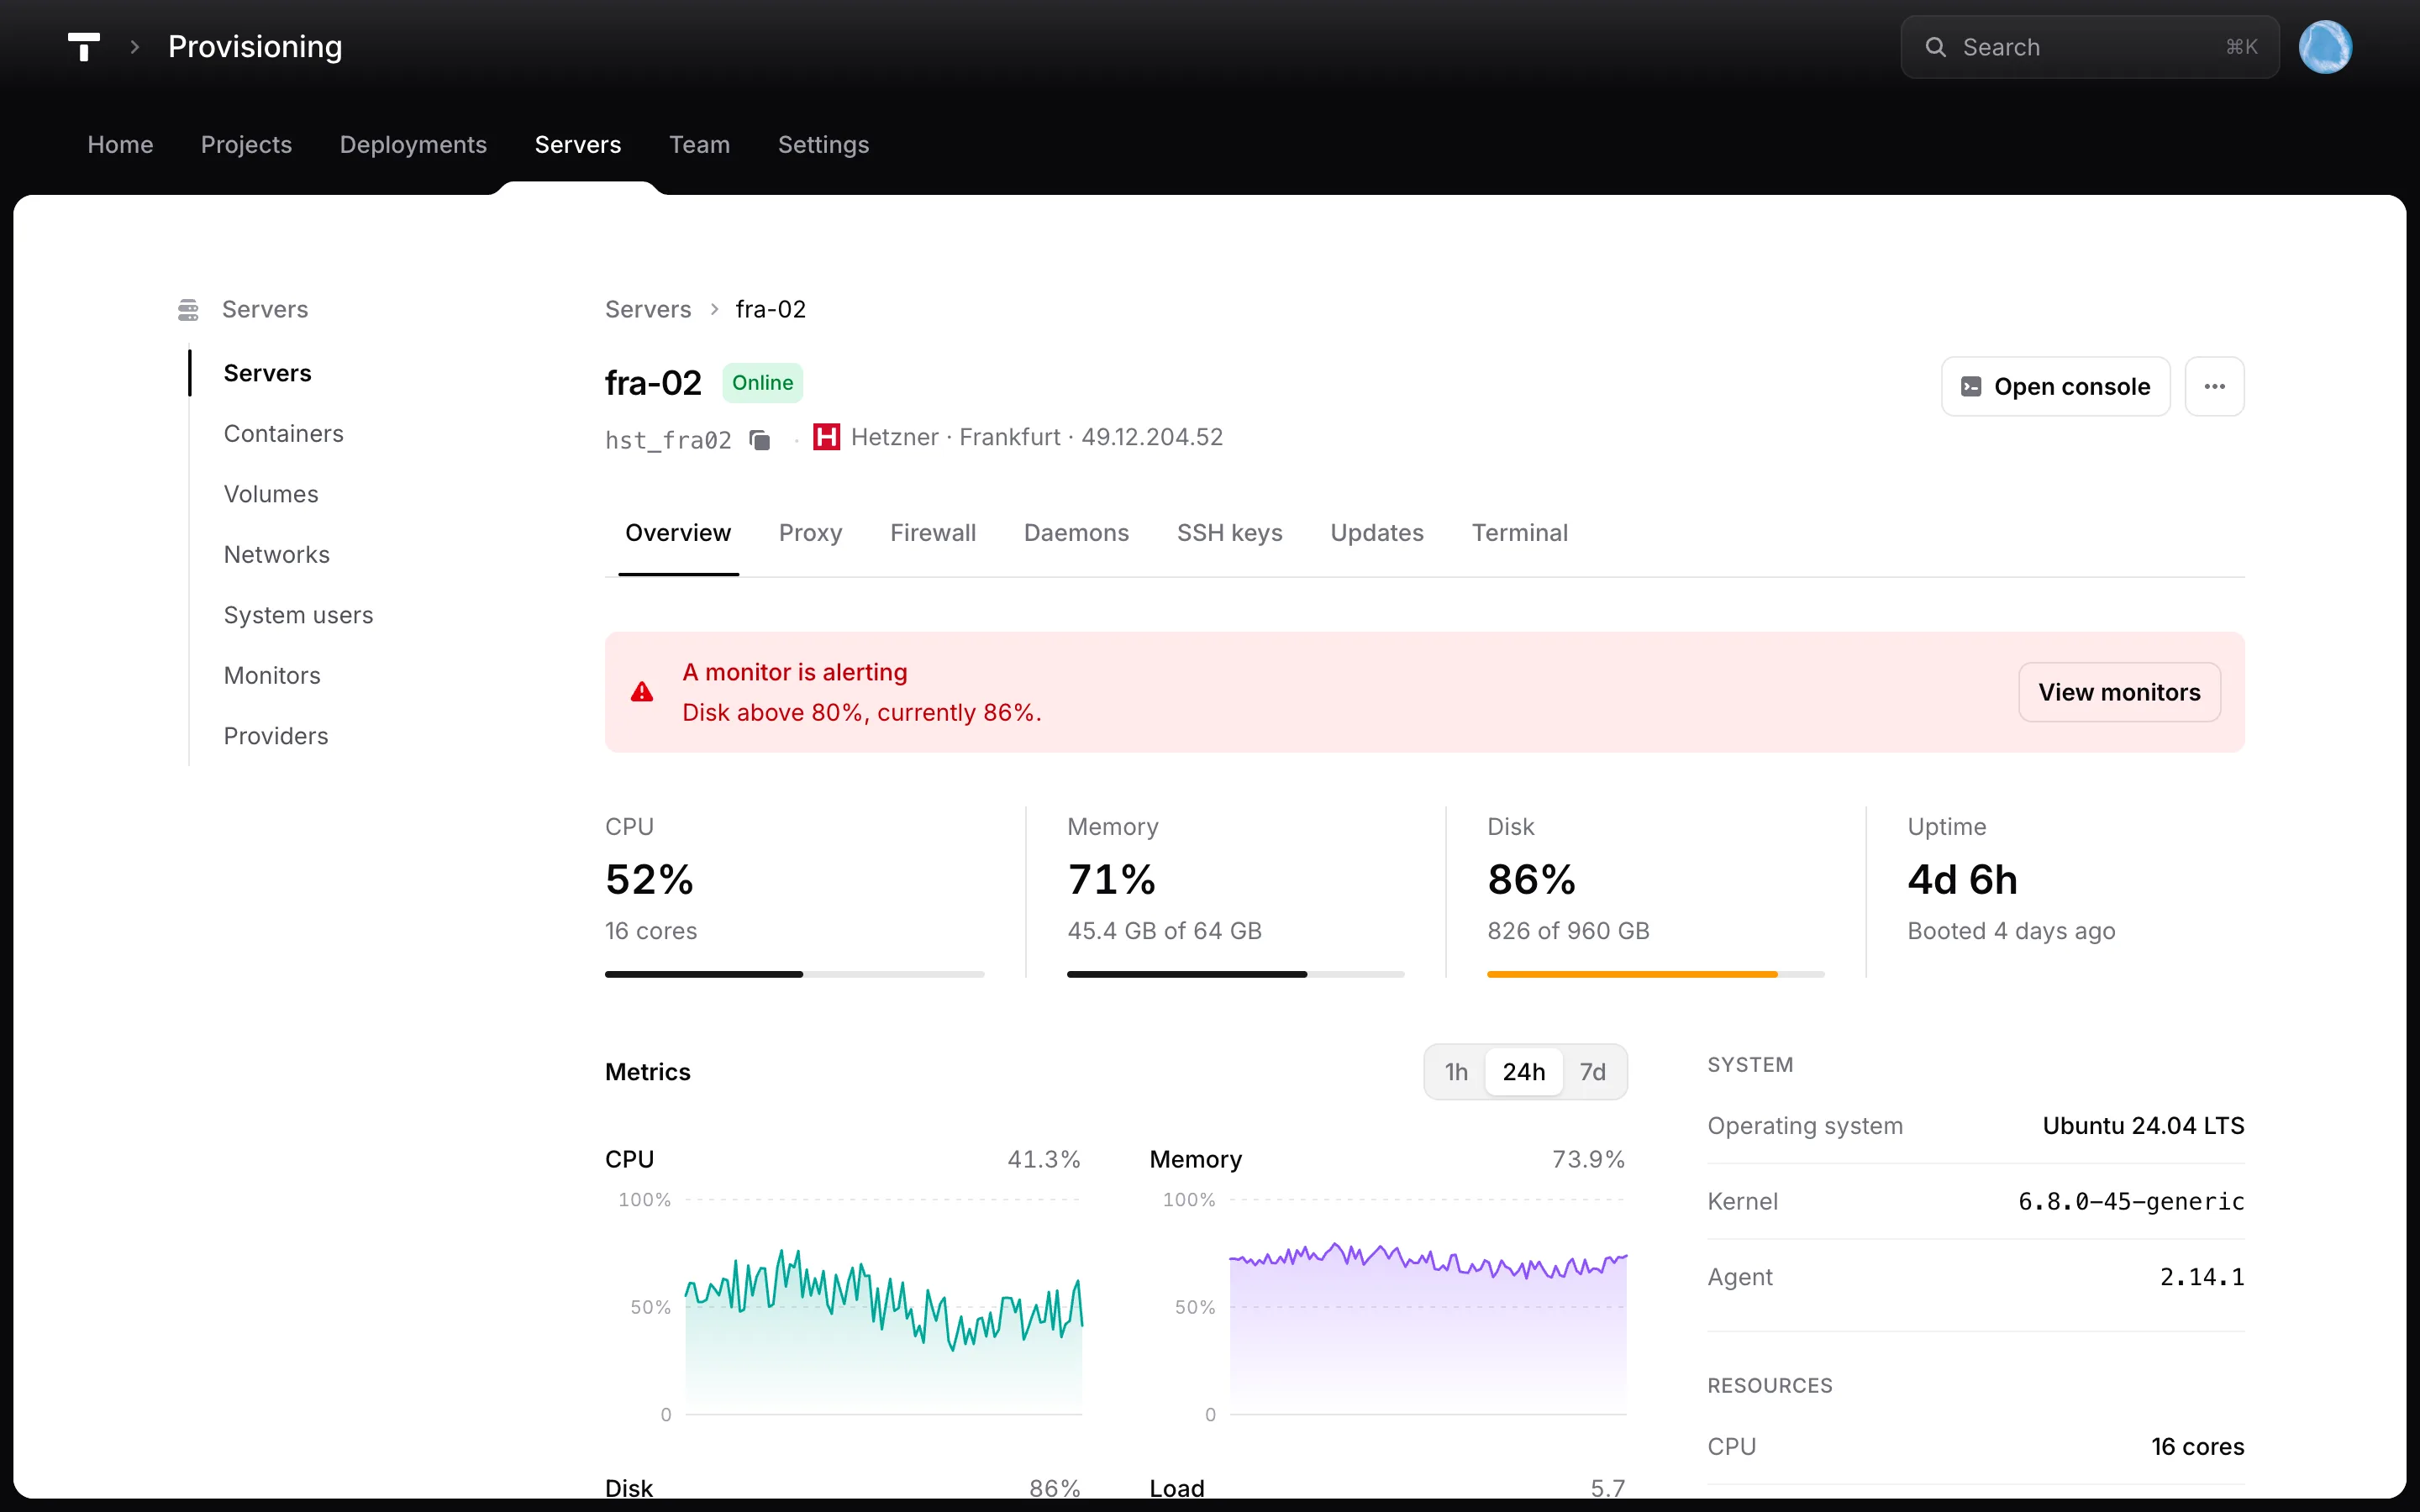Click the Disk above 80% alert message

861,713
